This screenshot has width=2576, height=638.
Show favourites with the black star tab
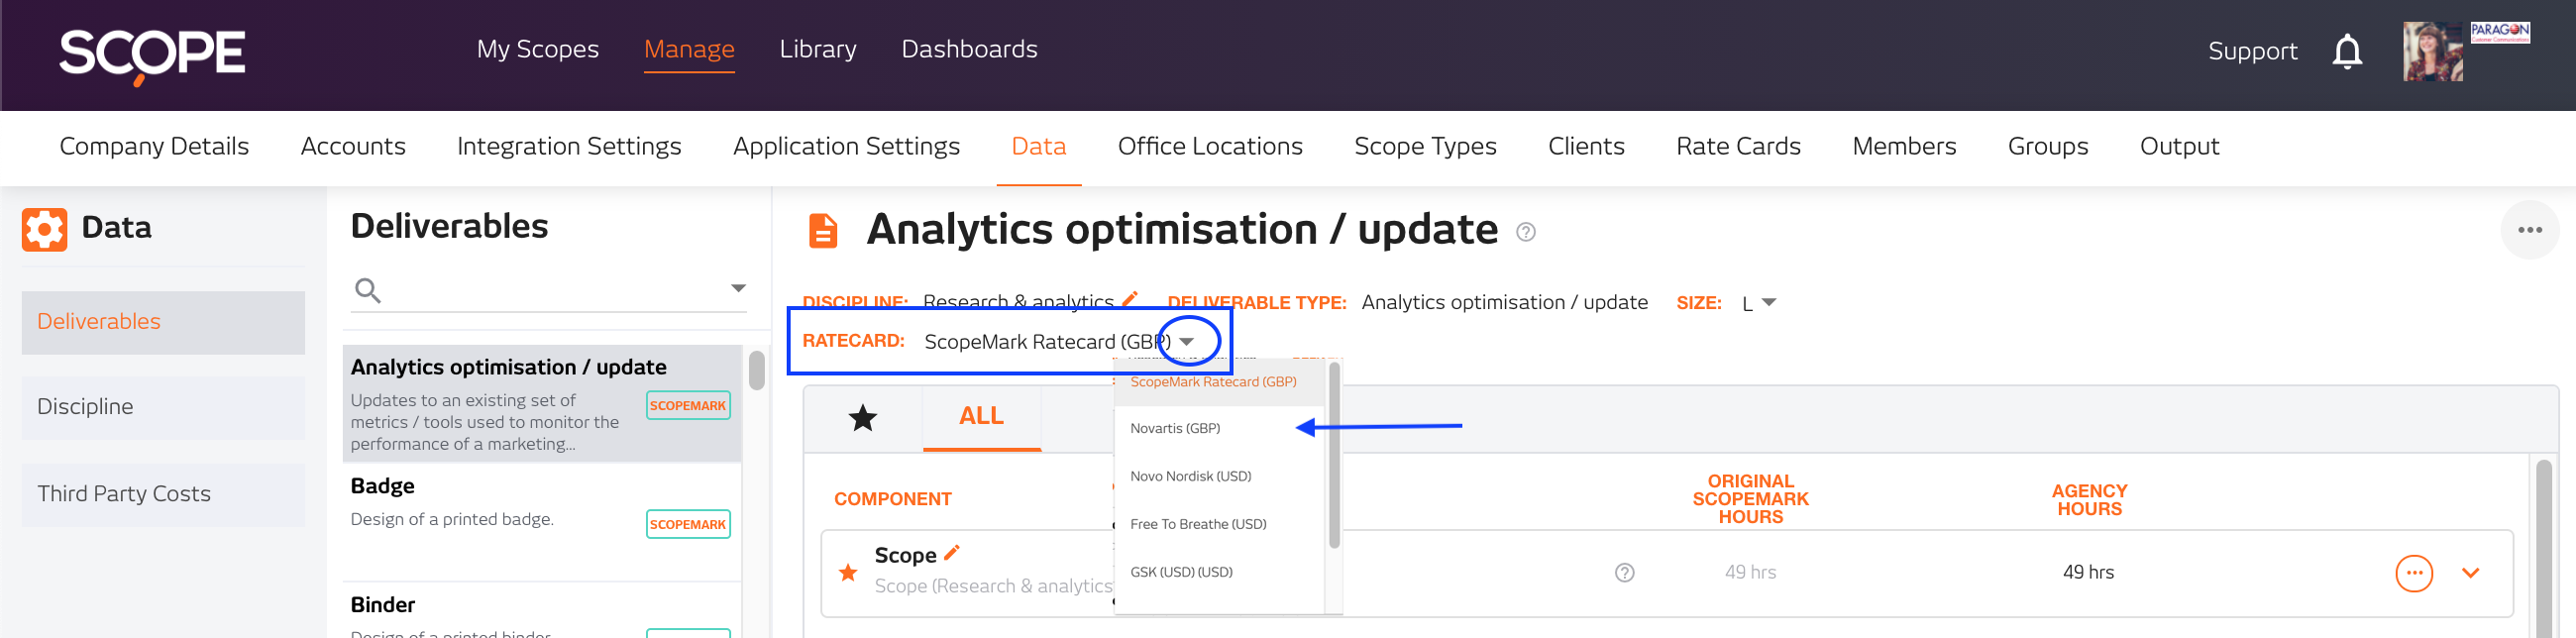(862, 418)
